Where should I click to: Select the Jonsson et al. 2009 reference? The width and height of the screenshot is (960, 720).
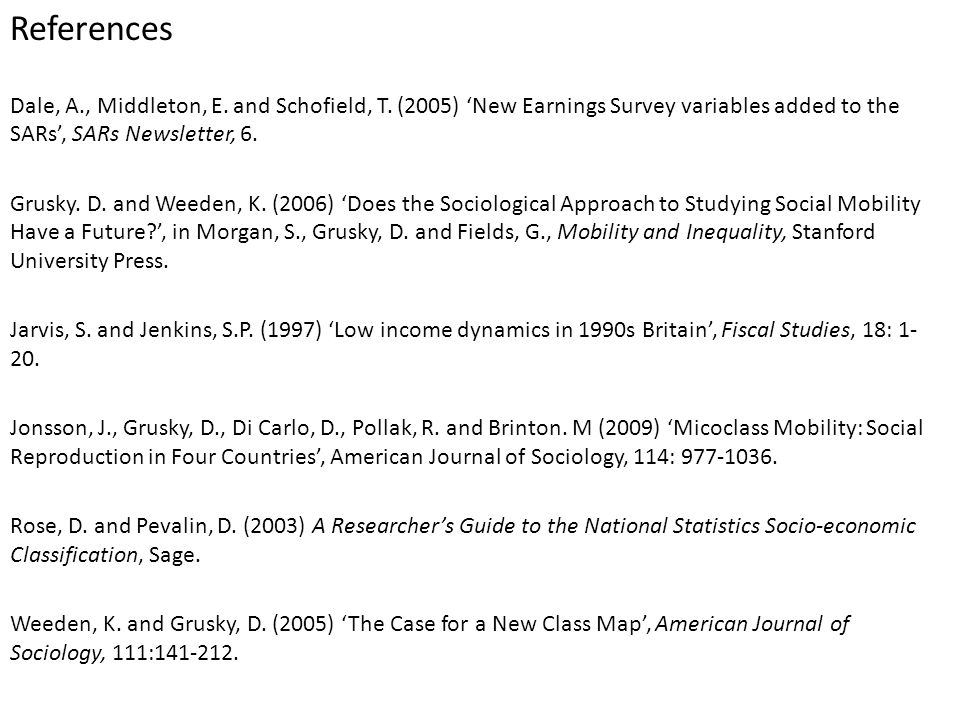[467, 442]
